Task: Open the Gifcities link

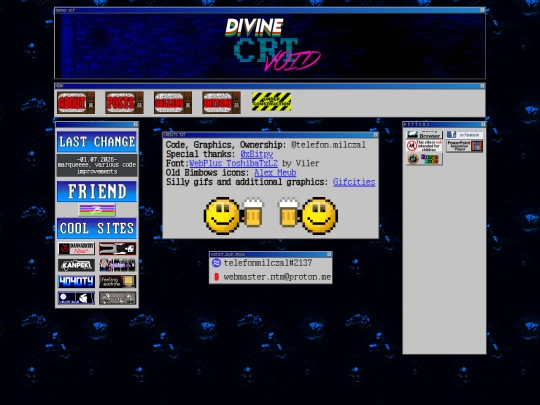Action: click(354, 182)
